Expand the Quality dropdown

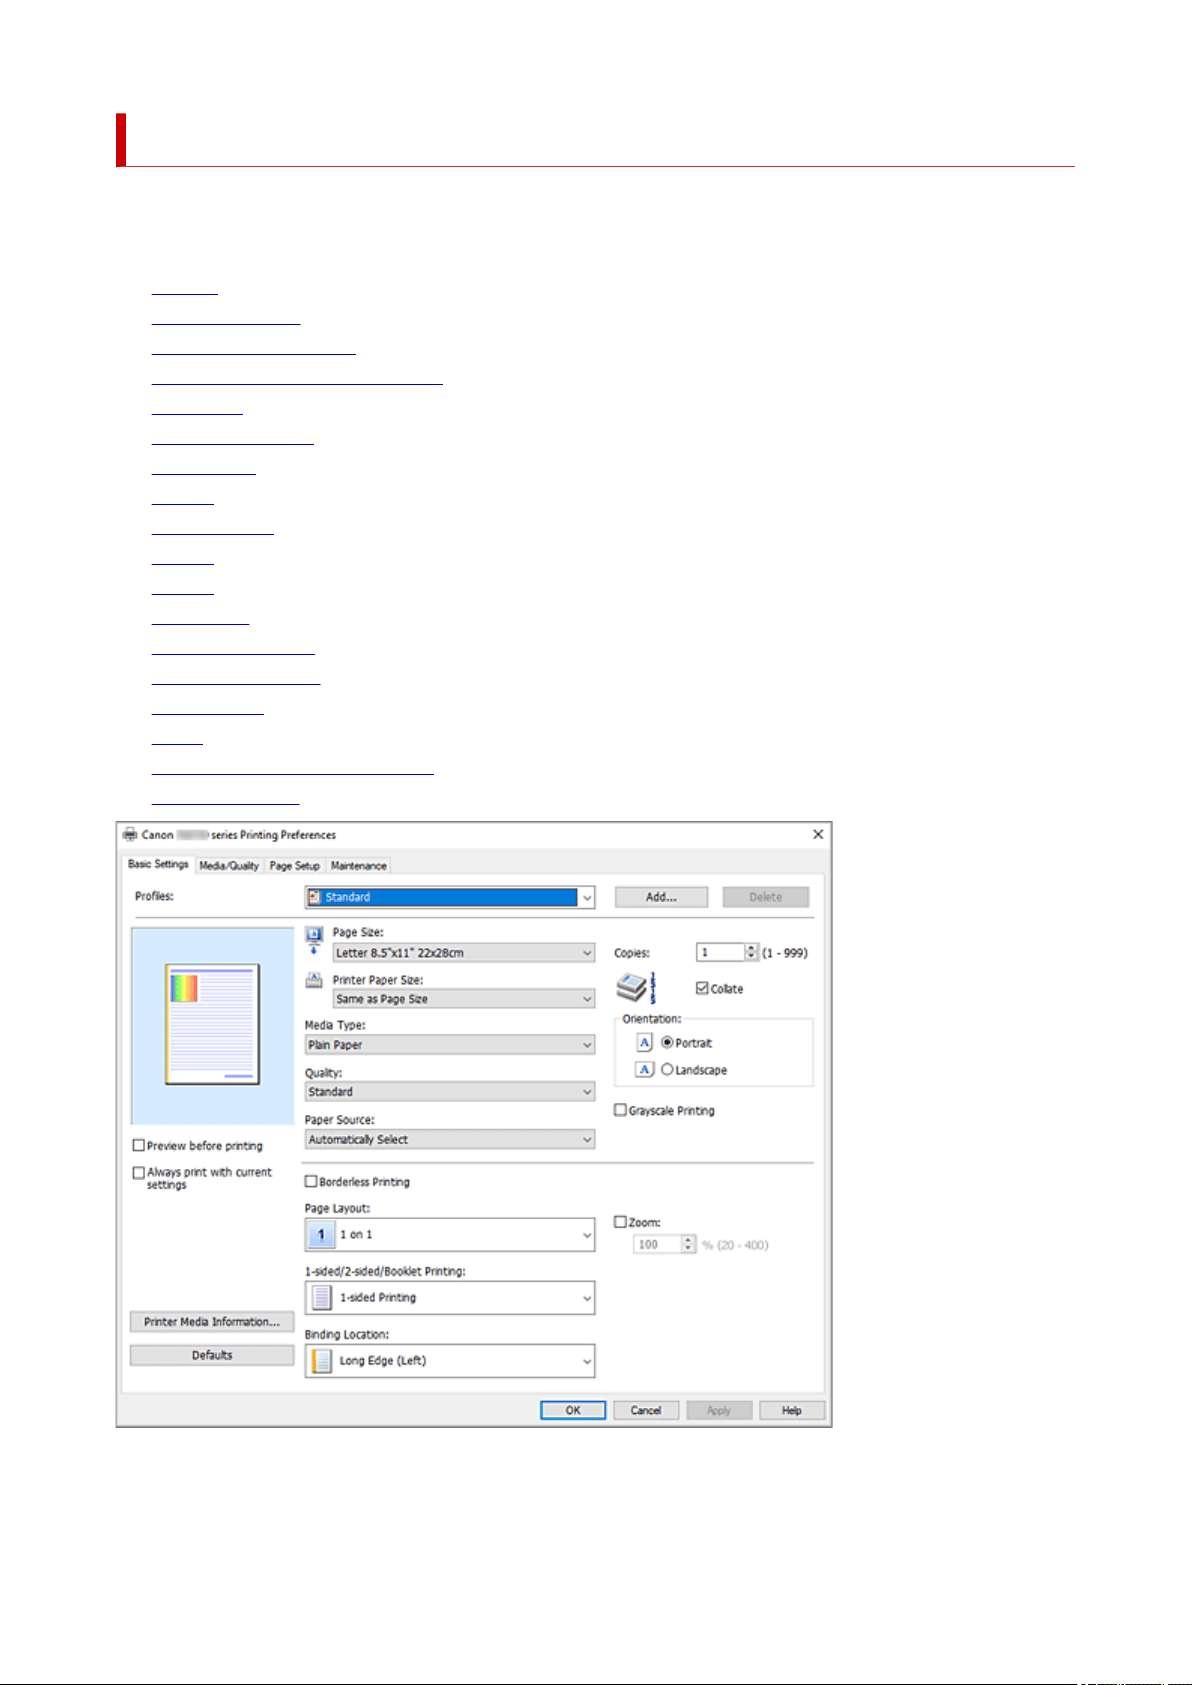450,1092
